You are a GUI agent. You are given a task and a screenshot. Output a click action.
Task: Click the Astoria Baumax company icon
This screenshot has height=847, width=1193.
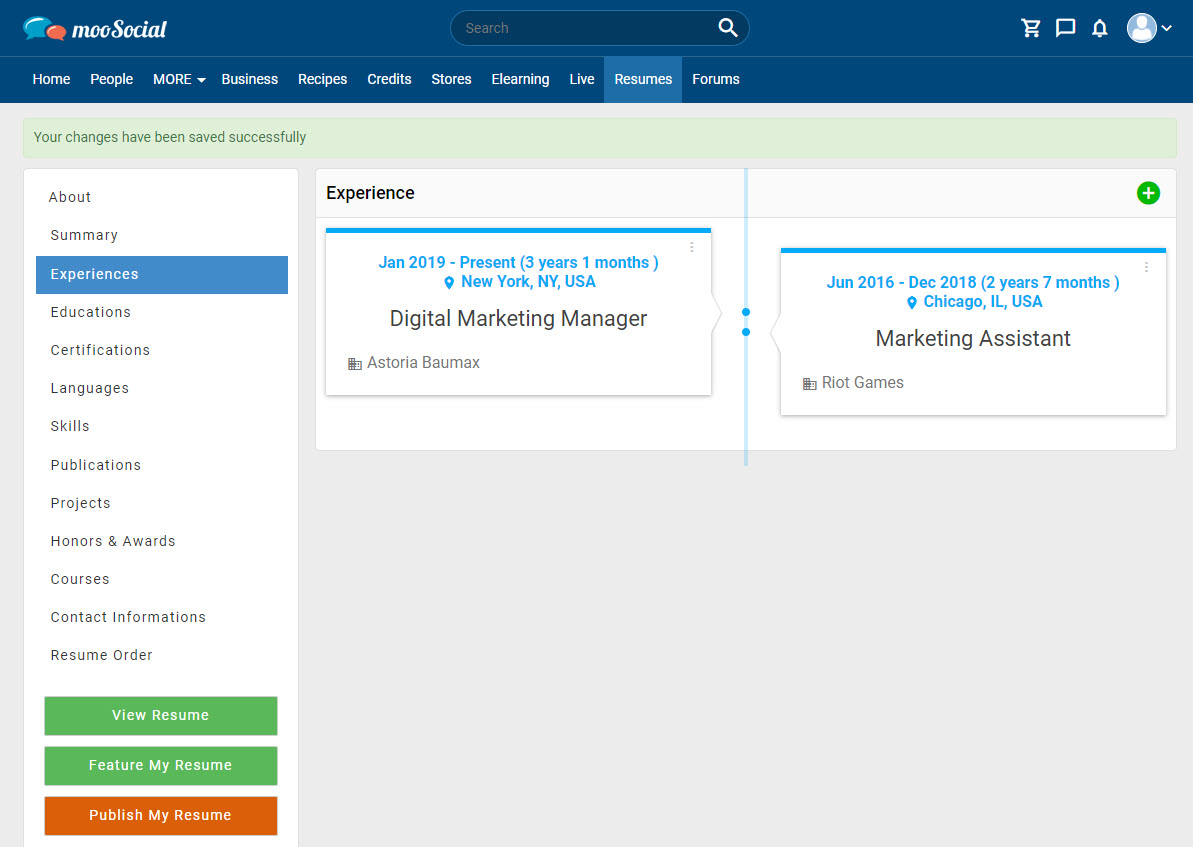355,364
